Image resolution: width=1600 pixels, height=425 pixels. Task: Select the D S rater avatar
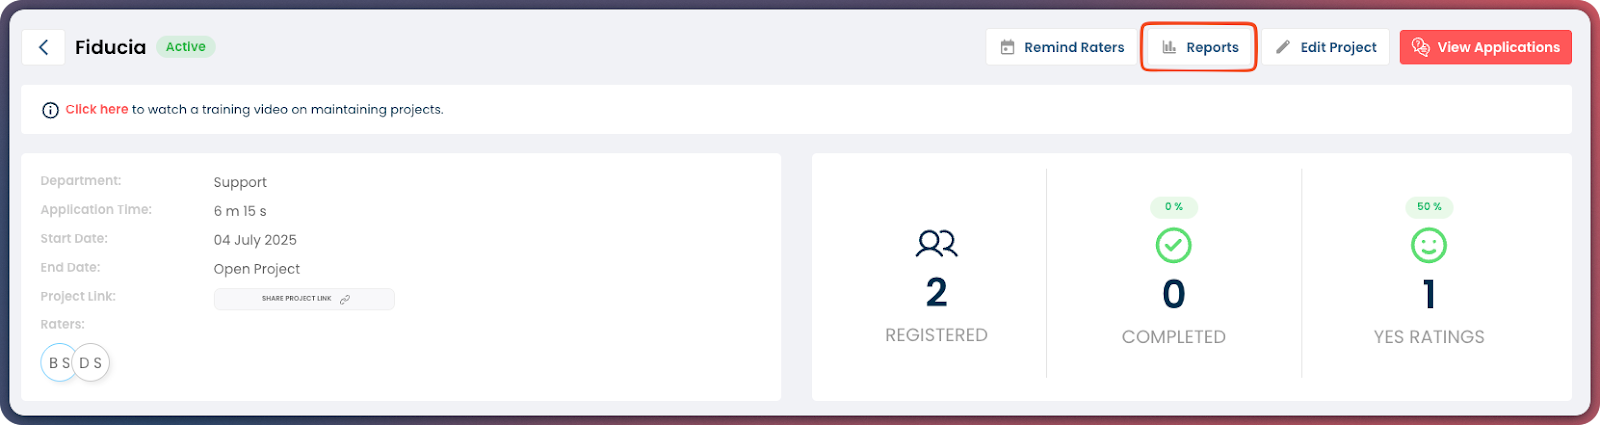coord(92,363)
